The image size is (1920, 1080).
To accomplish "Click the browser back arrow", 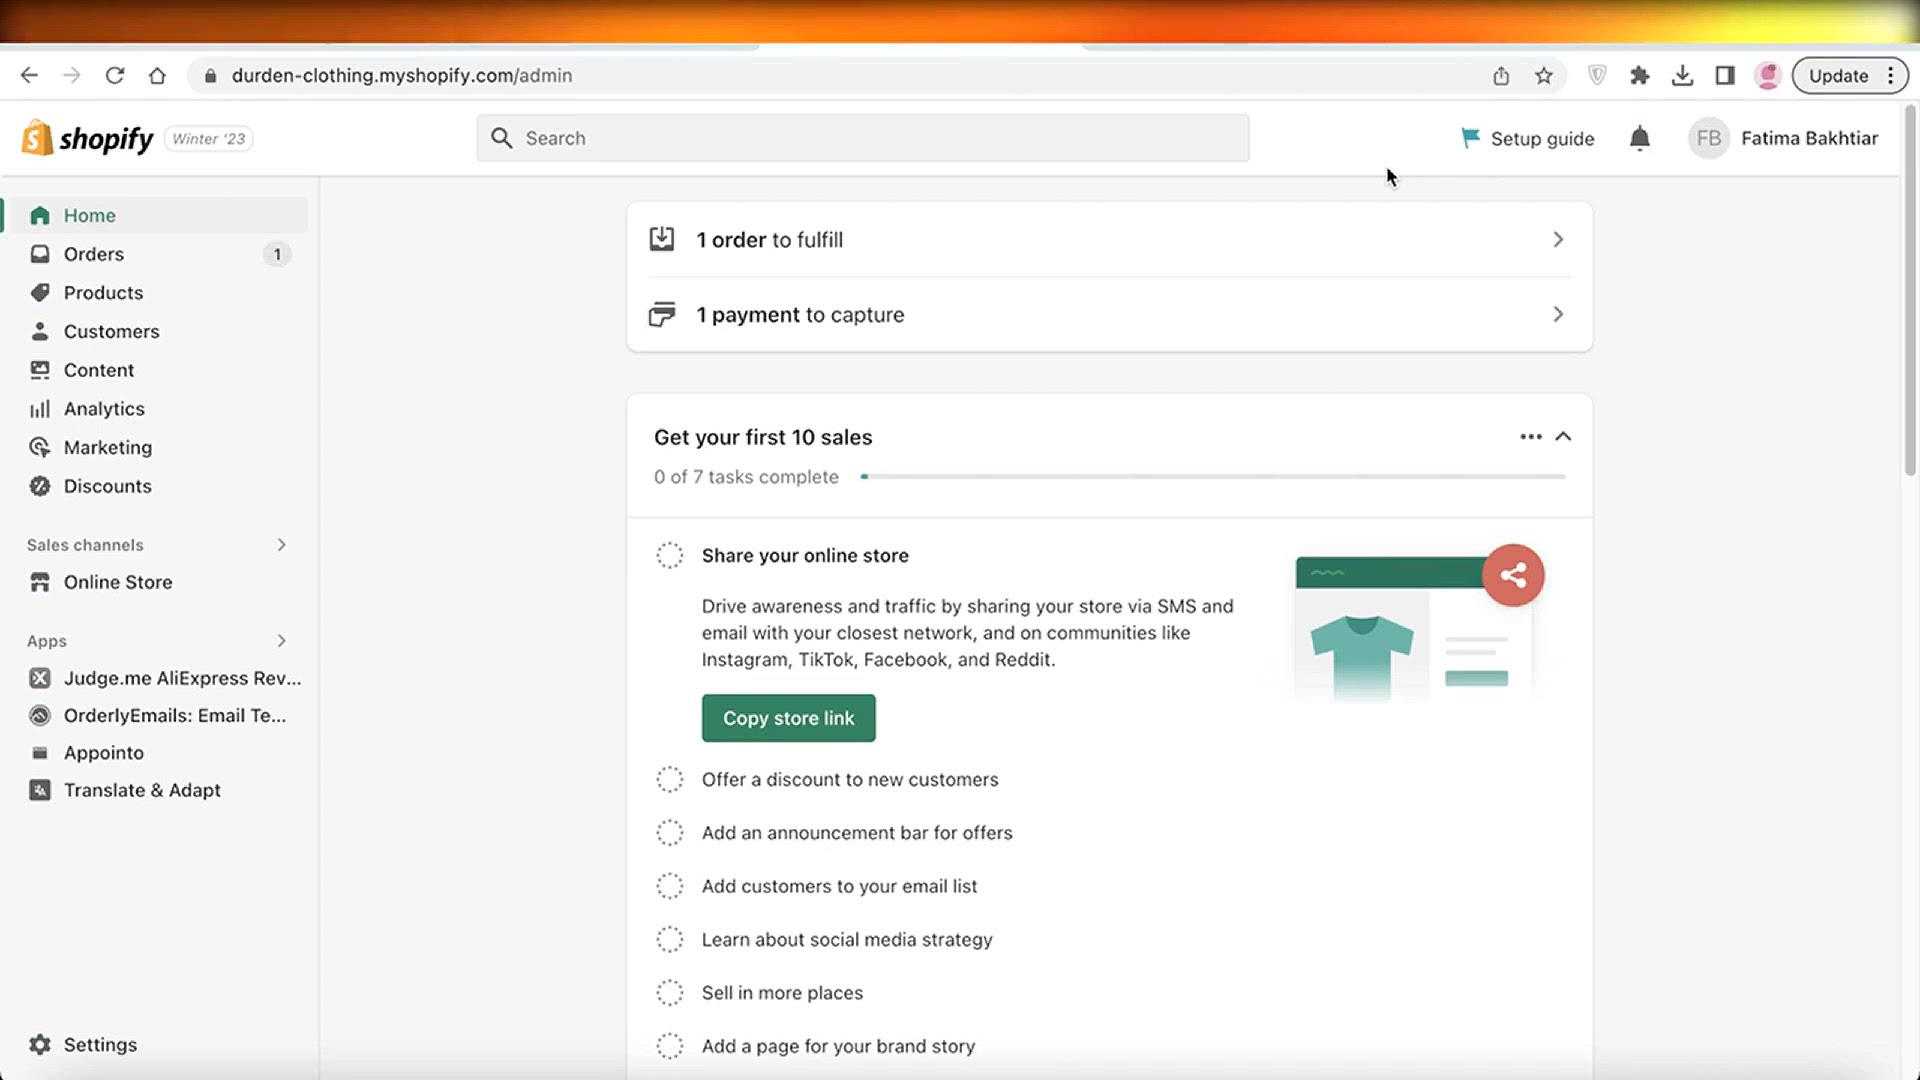I will (29, 75).
